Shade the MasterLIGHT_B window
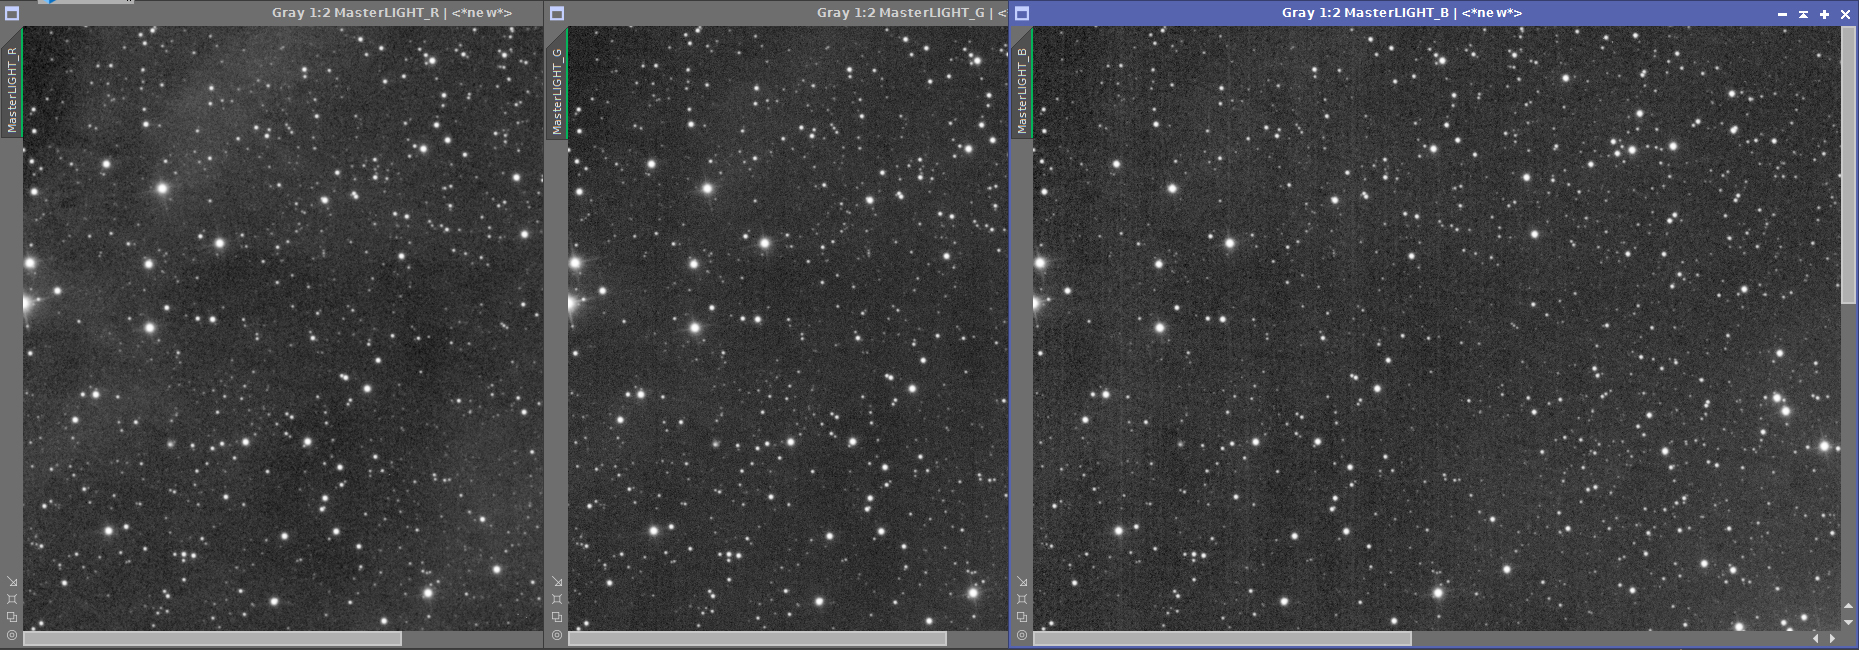Screen dimensions: 1859x650 click(1803, 14)
